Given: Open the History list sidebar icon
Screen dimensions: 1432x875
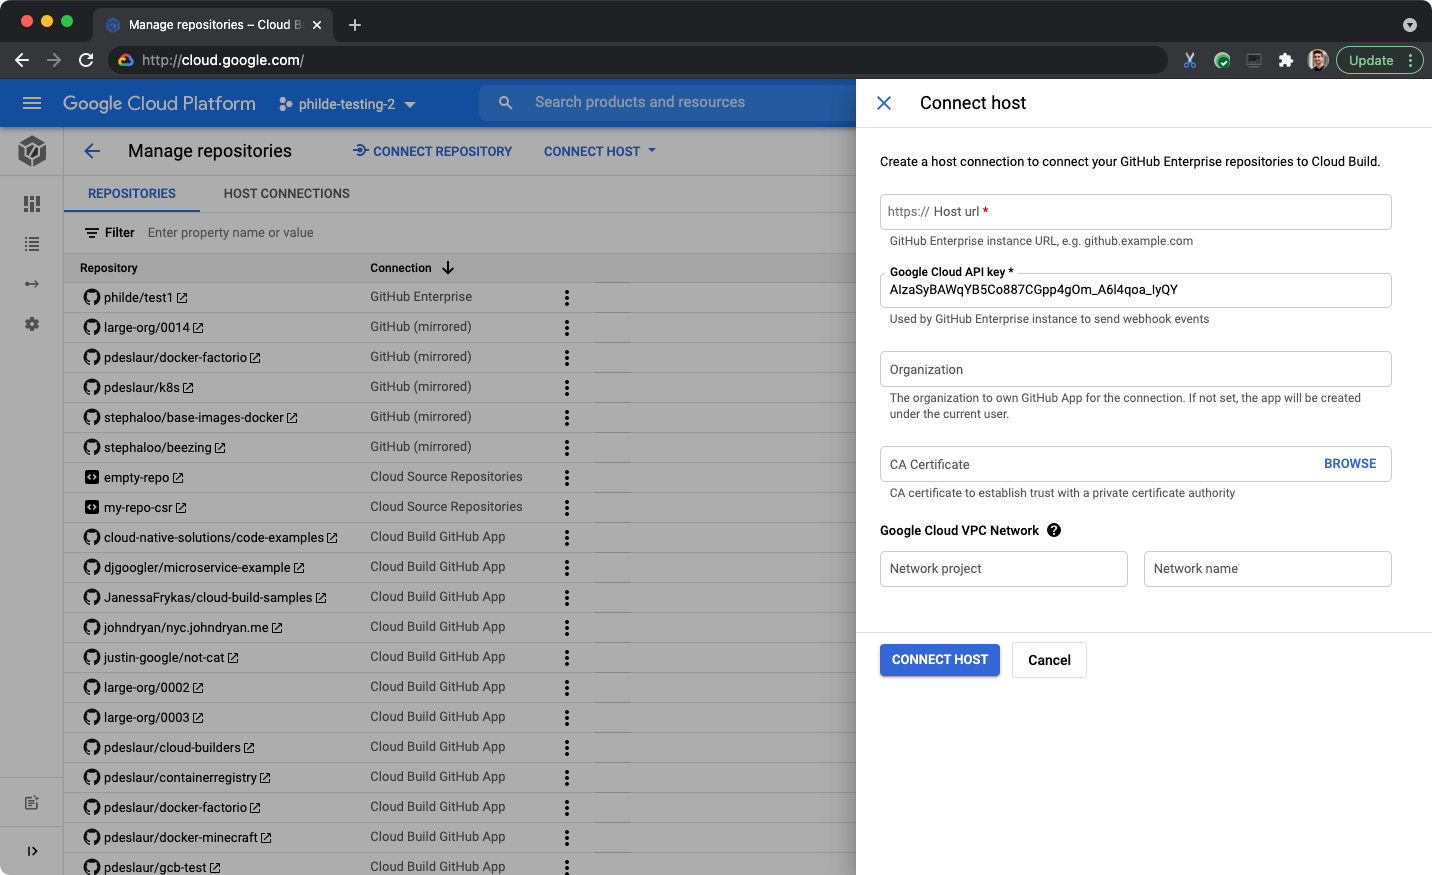Looking at the screenshot, I should tap(32, 244).
